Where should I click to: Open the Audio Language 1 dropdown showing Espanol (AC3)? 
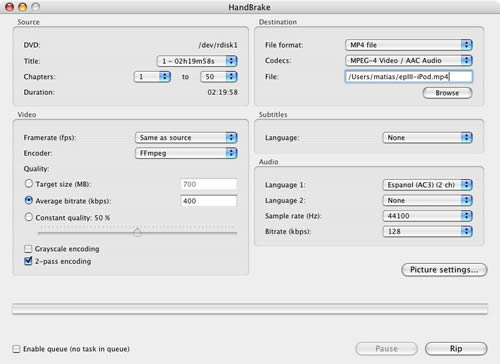pos(427,185)
